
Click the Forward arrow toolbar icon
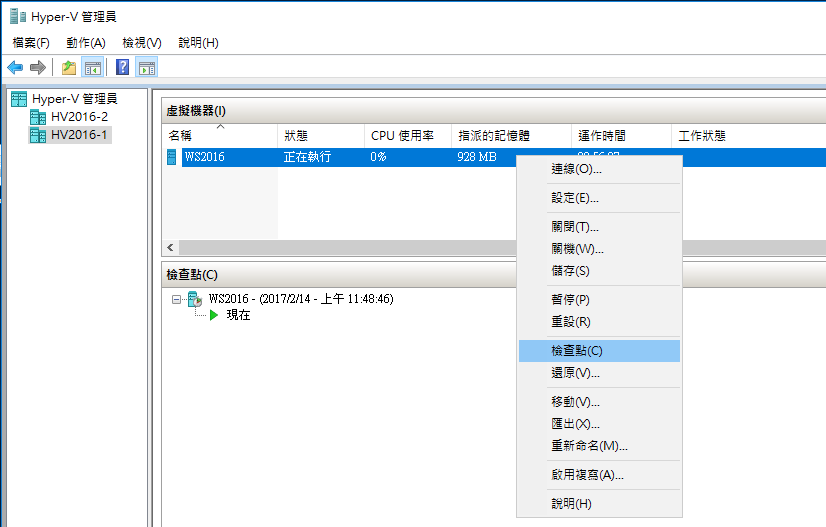pyautogui.click(x=38, y=67)
